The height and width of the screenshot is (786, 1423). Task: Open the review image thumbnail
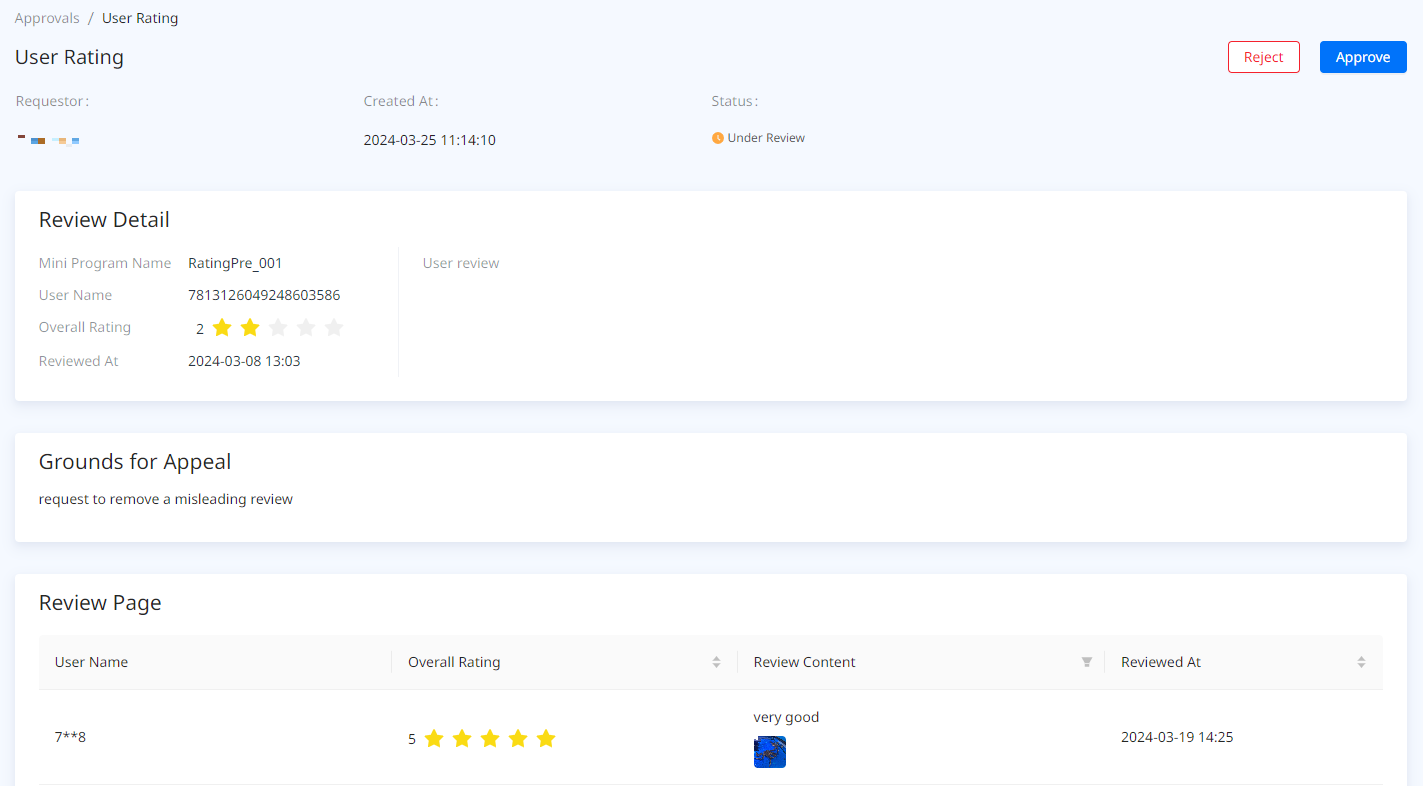tap(769, 752)
